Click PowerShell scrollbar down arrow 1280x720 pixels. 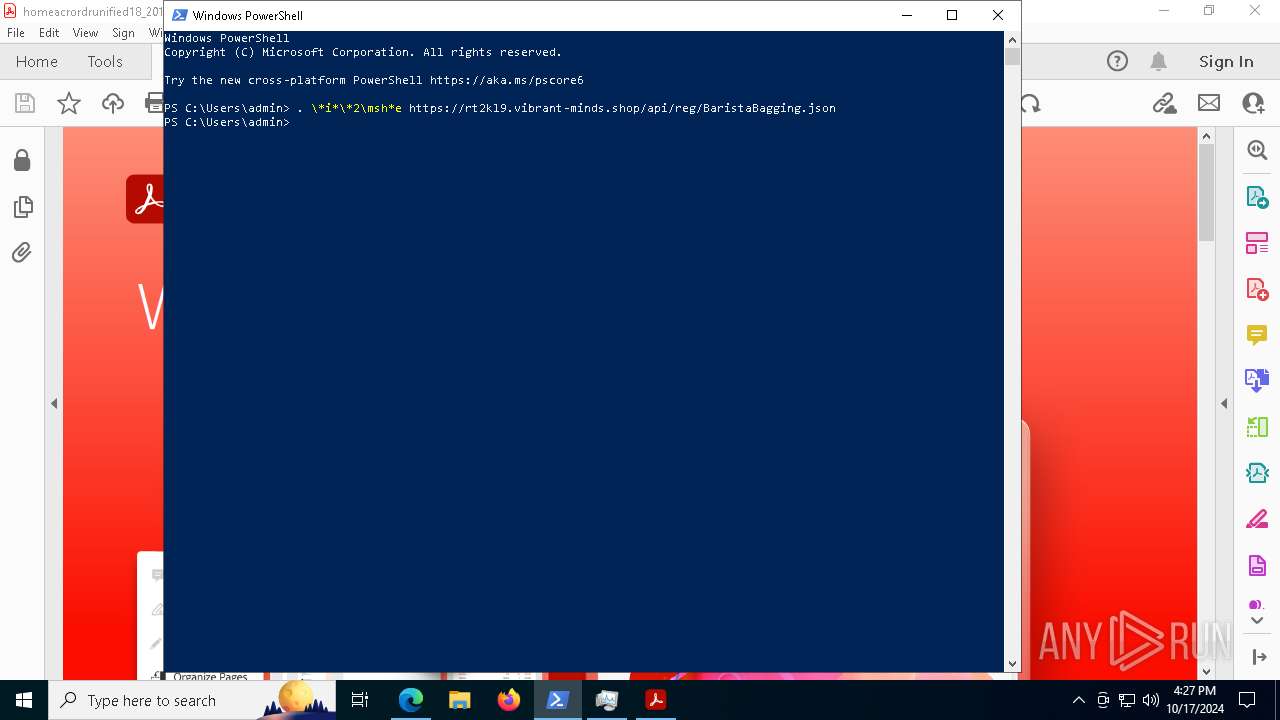[x=1012, y=663]
